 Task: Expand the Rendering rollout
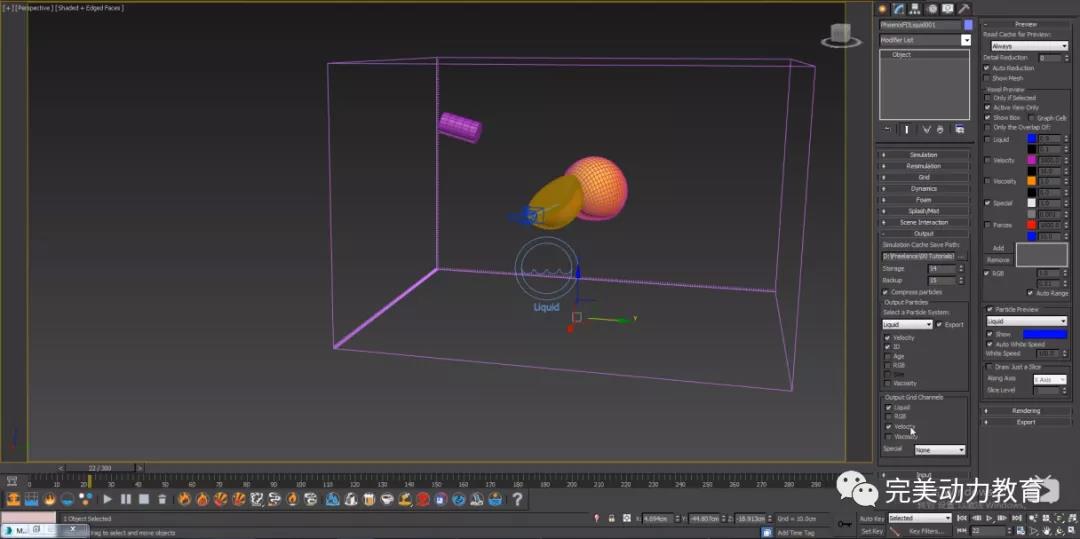pos(1025,411)
